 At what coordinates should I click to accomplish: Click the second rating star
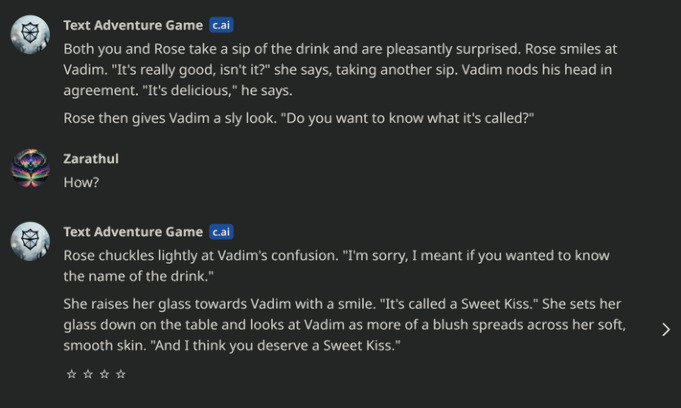(88, 374)
